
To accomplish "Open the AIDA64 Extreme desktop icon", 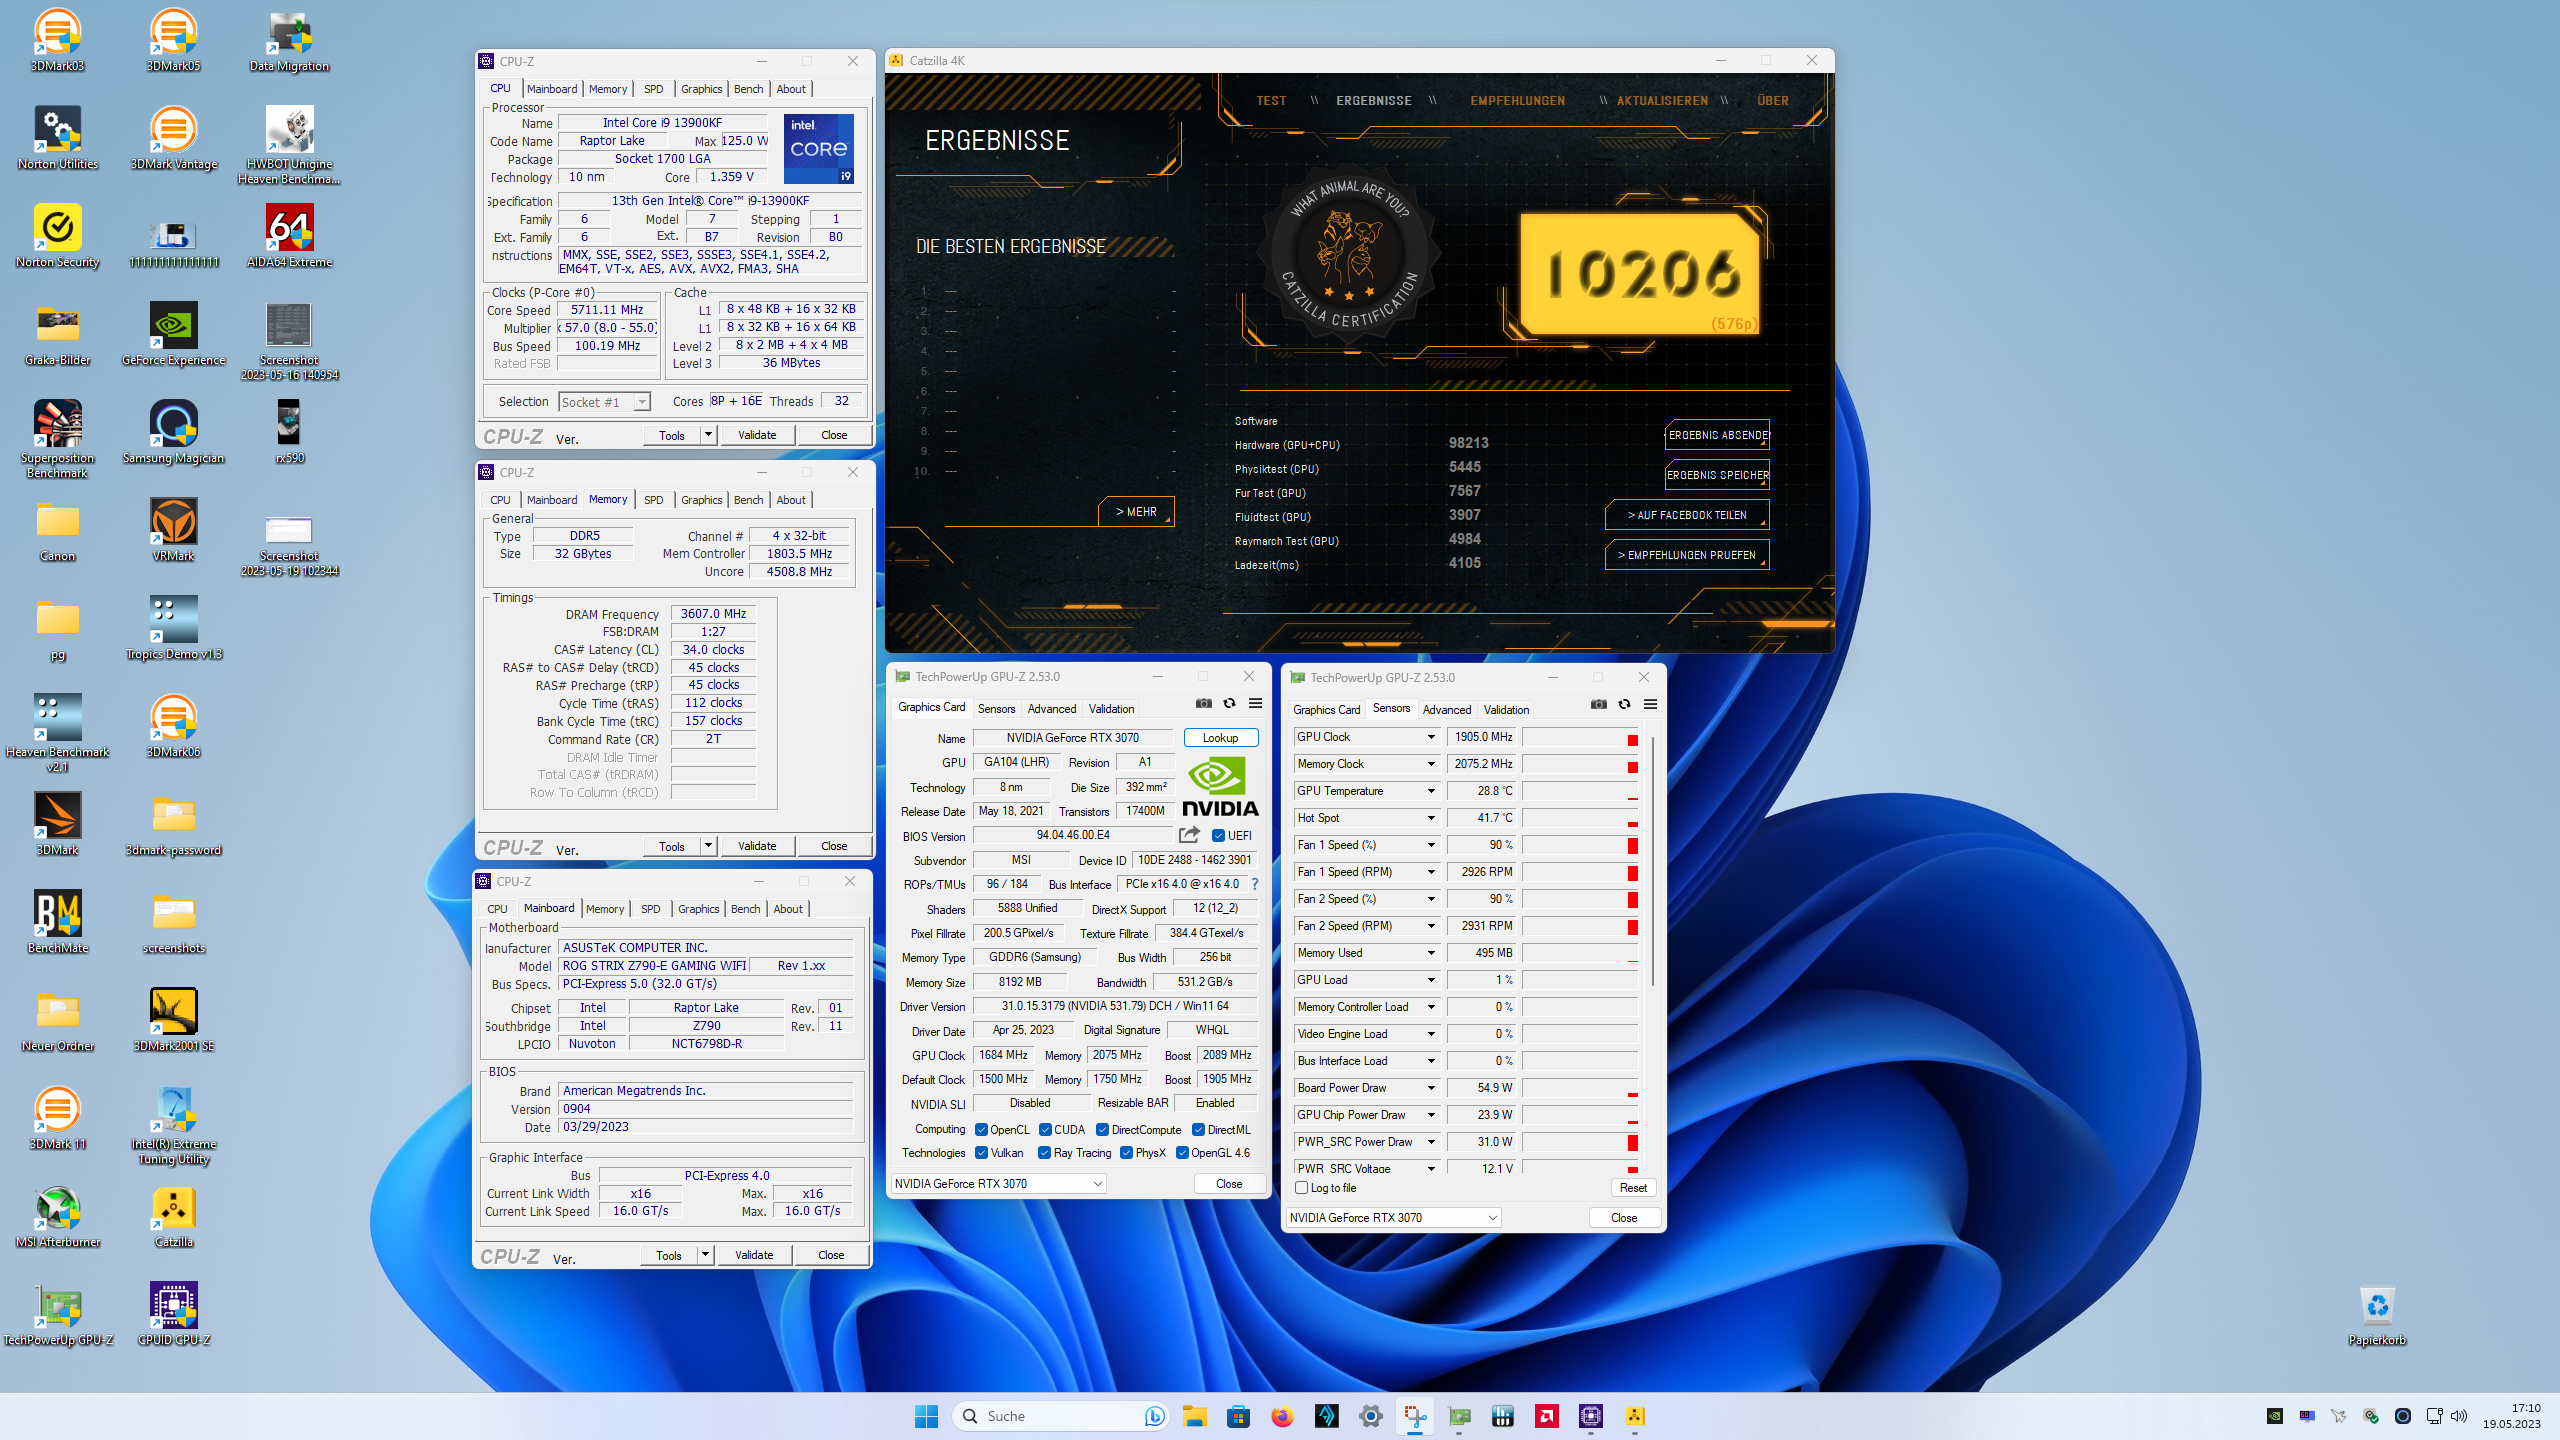I will coord(290,236).
